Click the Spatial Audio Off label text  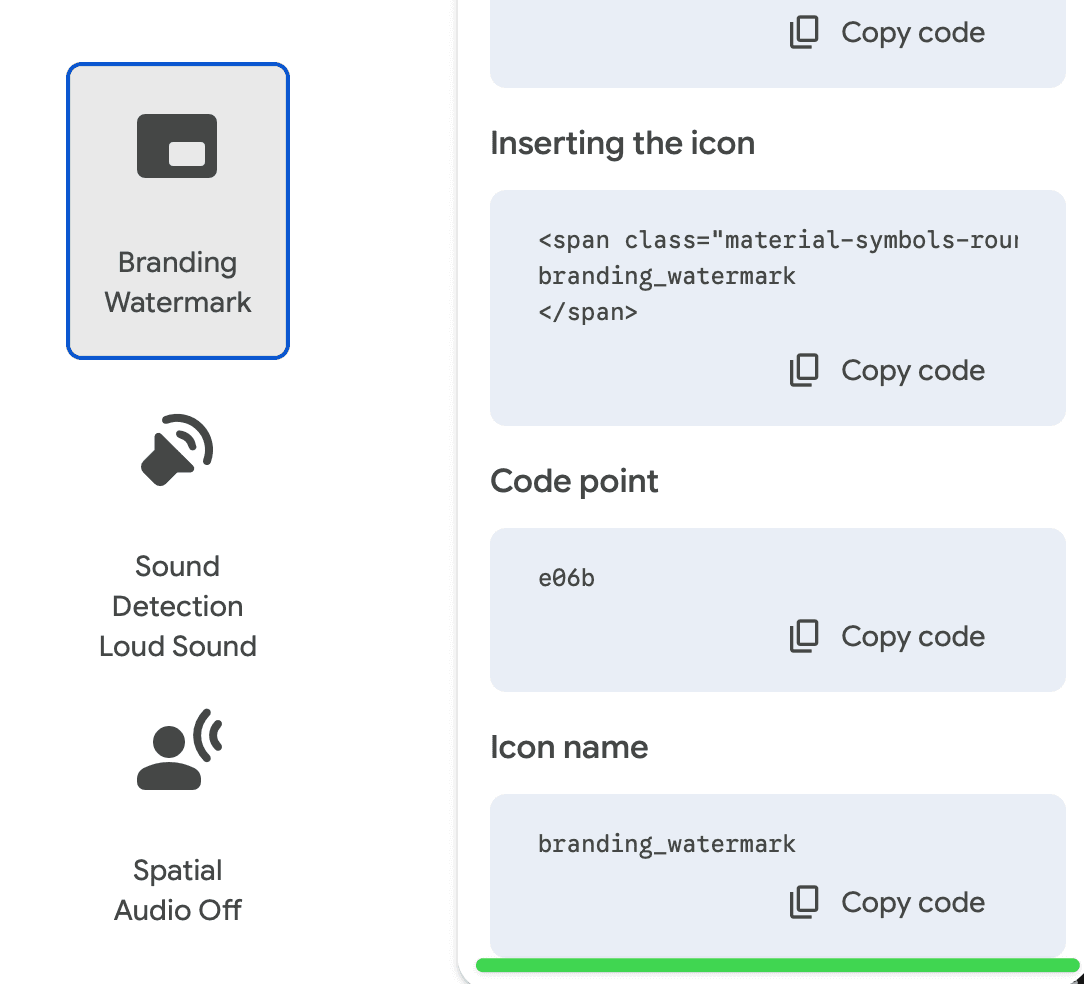click(x=177, y=890)
